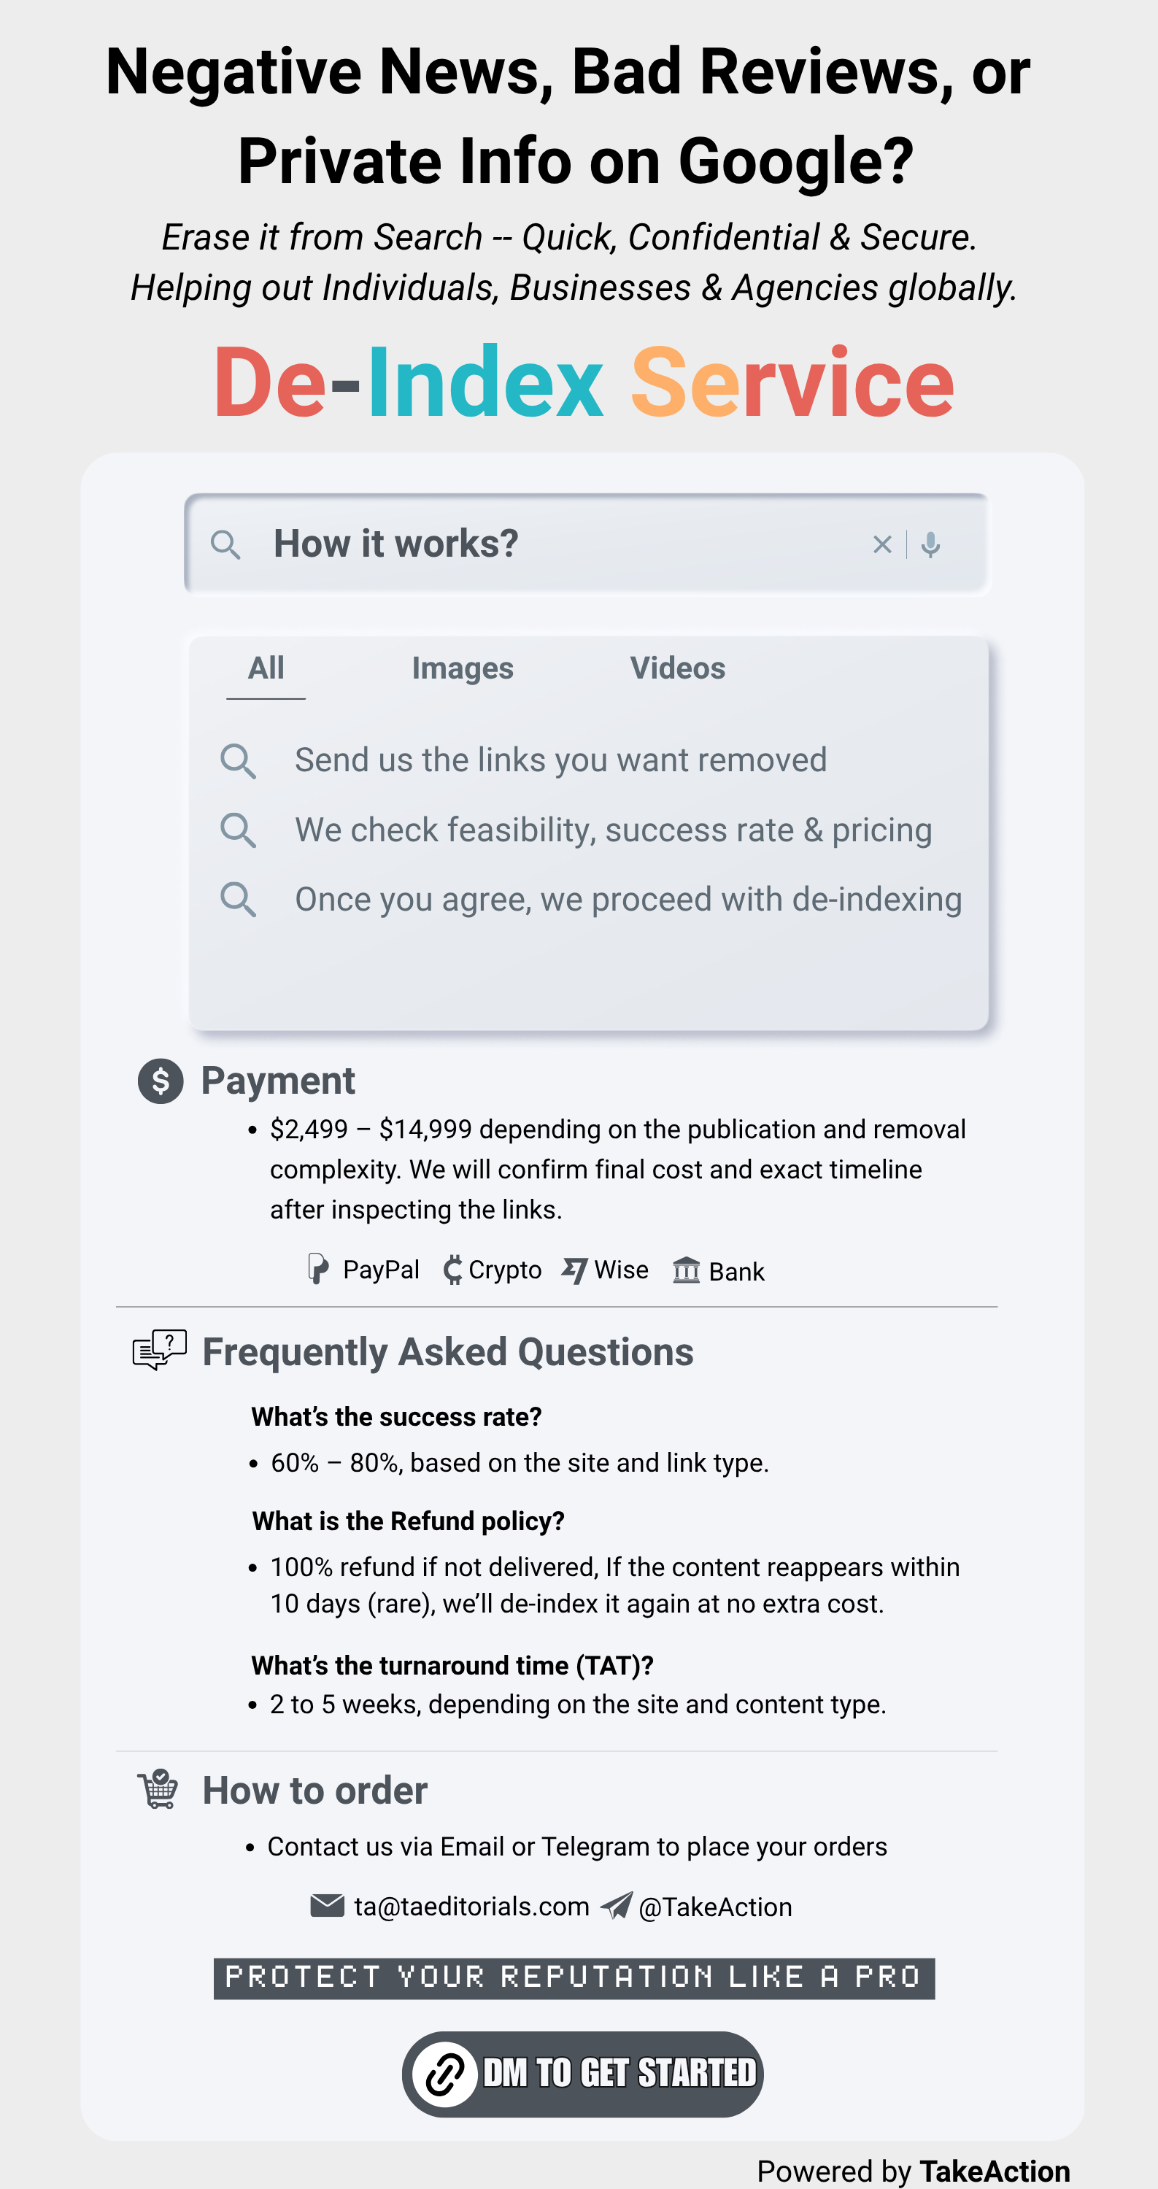The height and width of the screenshot is (2189, 1158).
Task: Select 'Send us the links' suggestion
Action: 561,760
